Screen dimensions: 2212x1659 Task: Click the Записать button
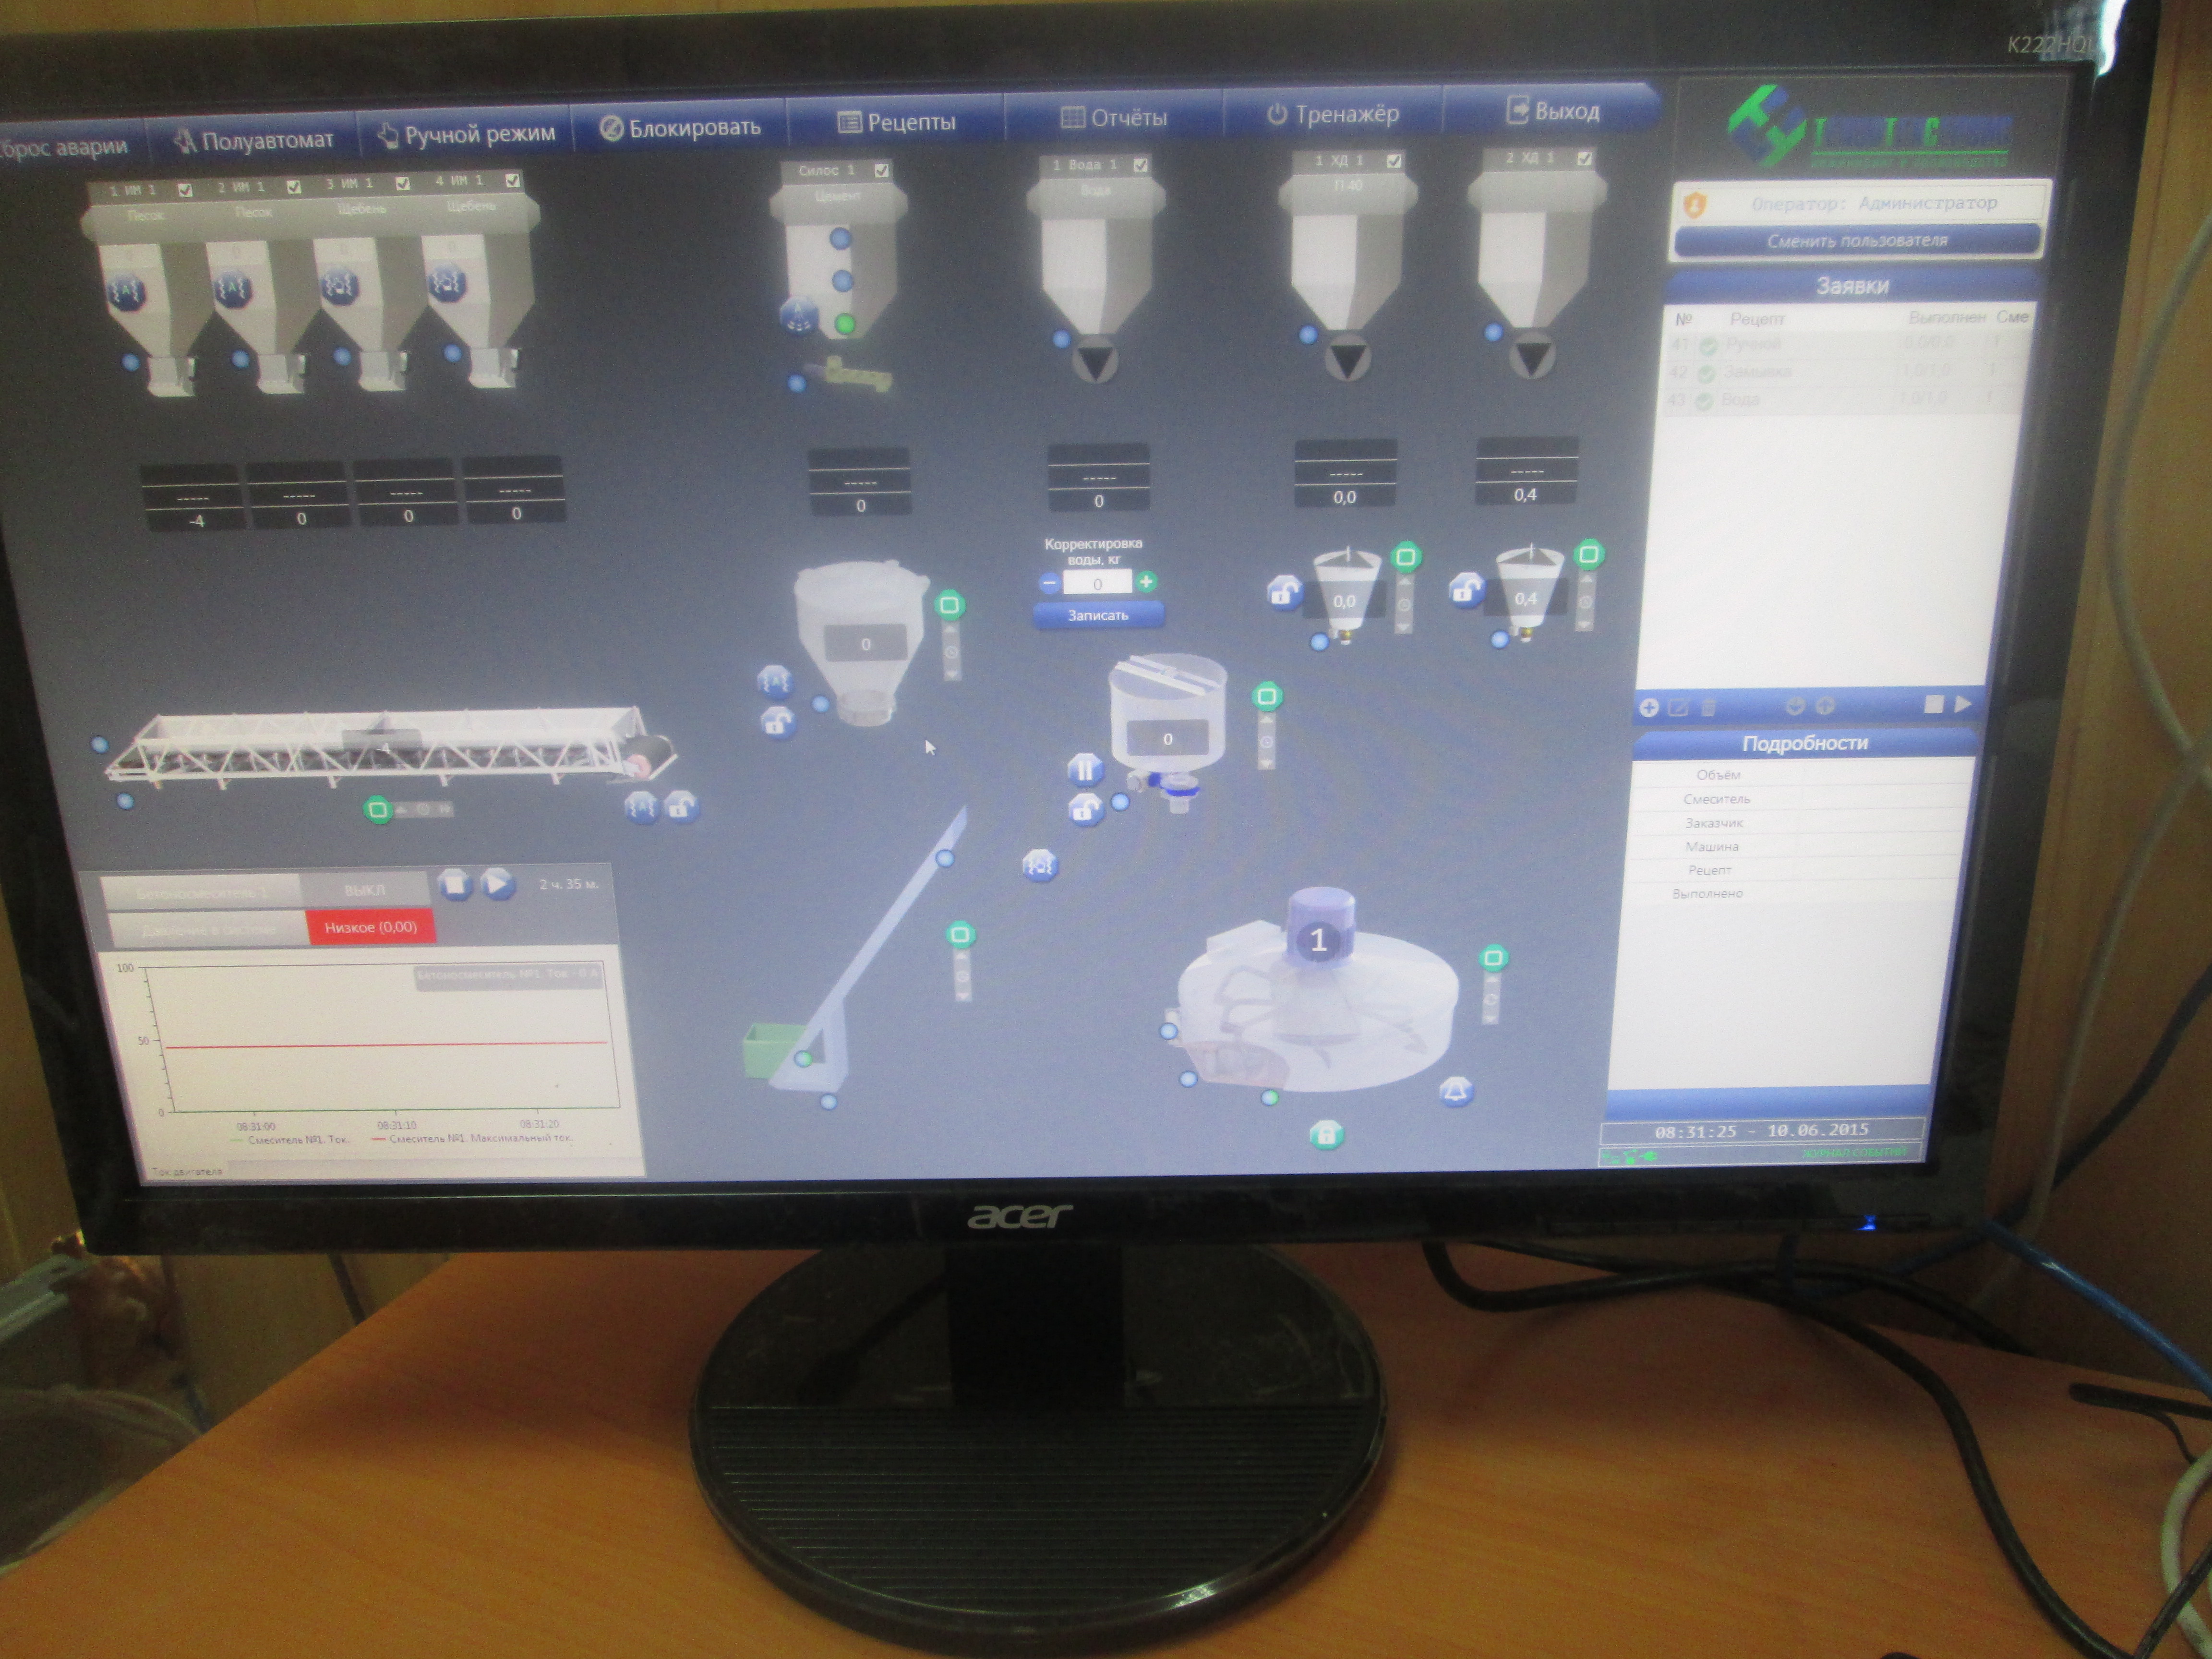1098,615
